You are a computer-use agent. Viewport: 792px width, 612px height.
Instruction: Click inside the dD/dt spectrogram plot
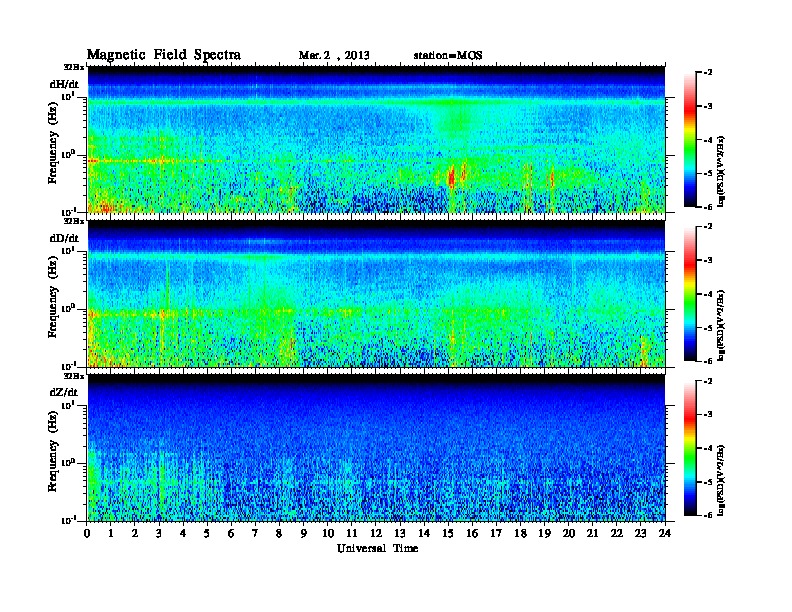coord(376,293)
